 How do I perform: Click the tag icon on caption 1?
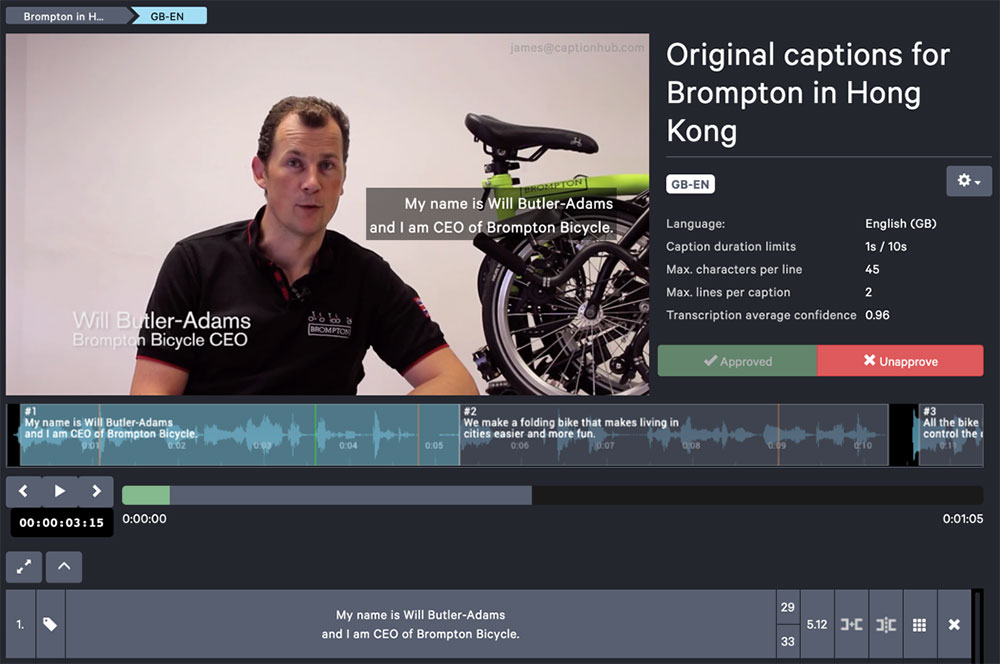coord(50,624)
